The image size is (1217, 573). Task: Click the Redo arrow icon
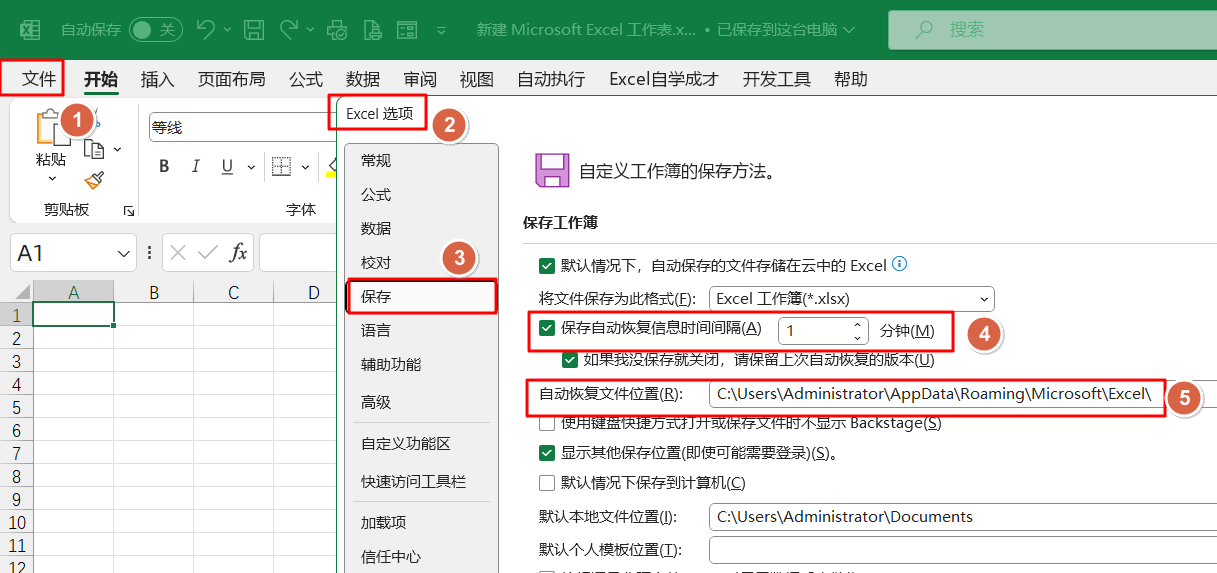[x=288, y=30]
